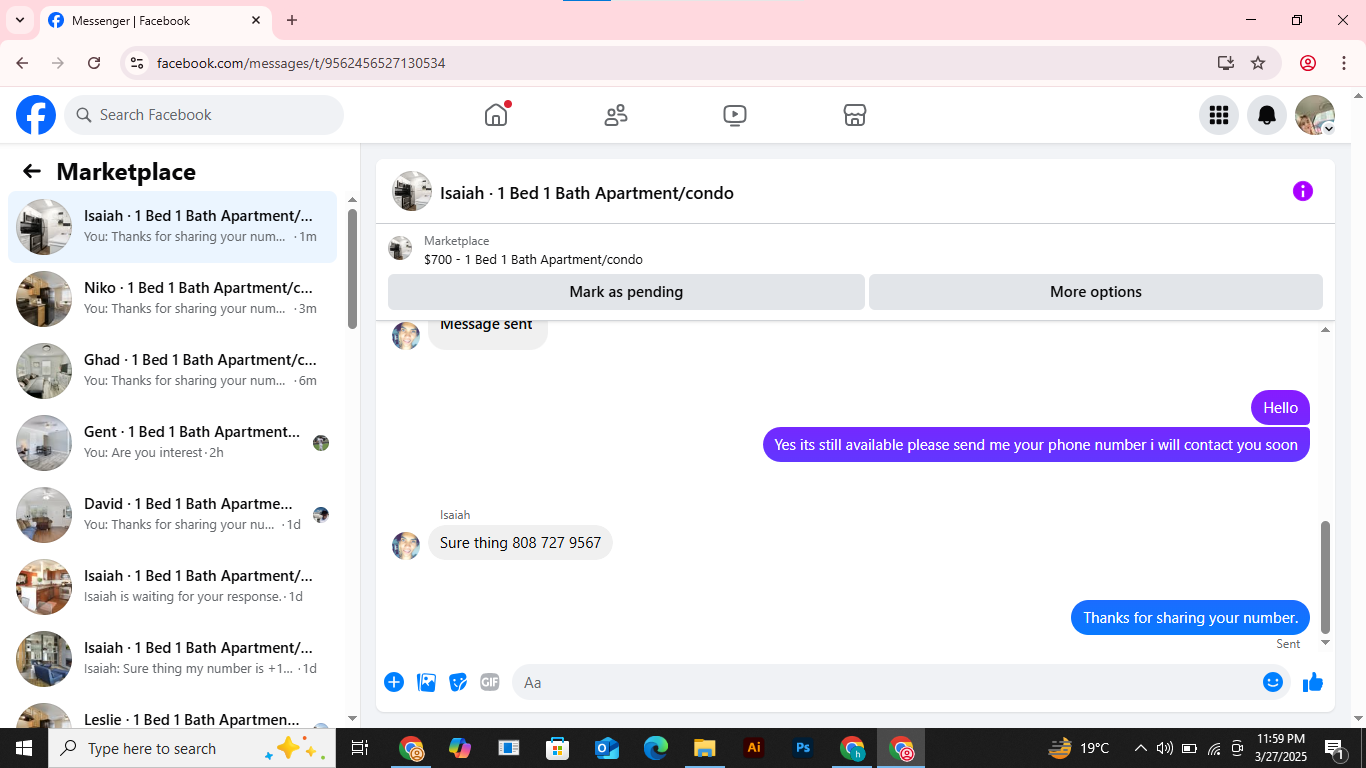The height and width of the screenshot is (768, 1366).
Task: Click the Facebook logo icon
Action: pos(36,115)
